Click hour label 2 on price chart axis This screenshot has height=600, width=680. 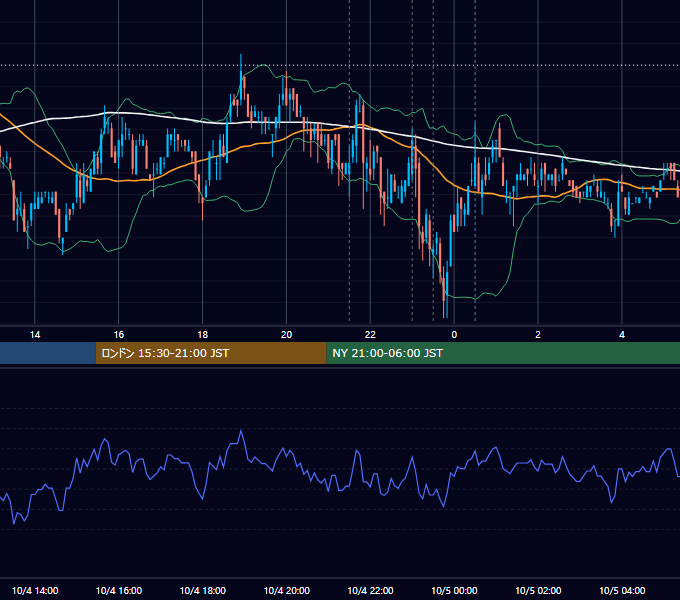pos(538,334)
